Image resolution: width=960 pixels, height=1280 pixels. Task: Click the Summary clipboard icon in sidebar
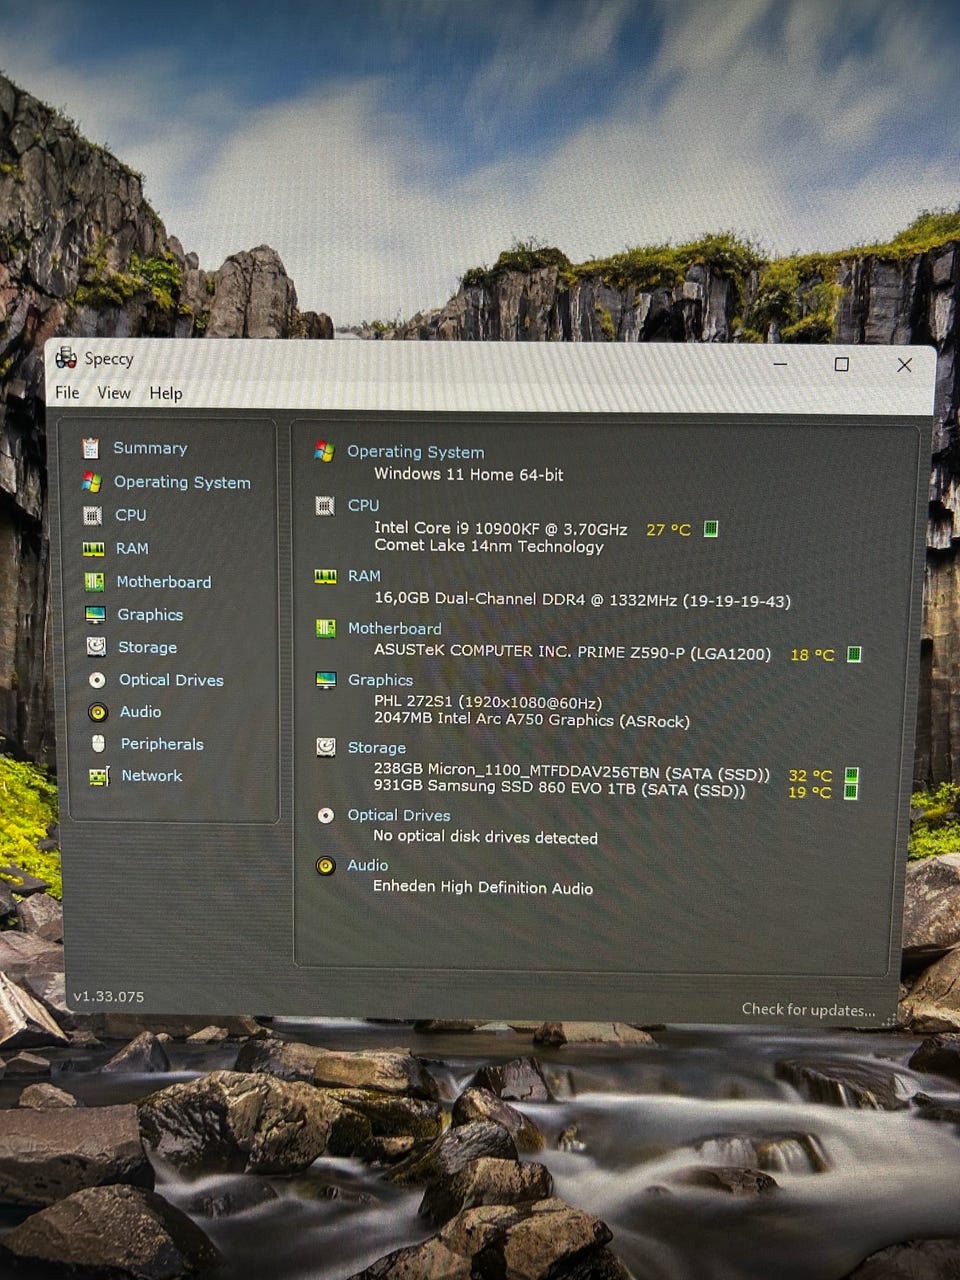[x=91, y=448]
